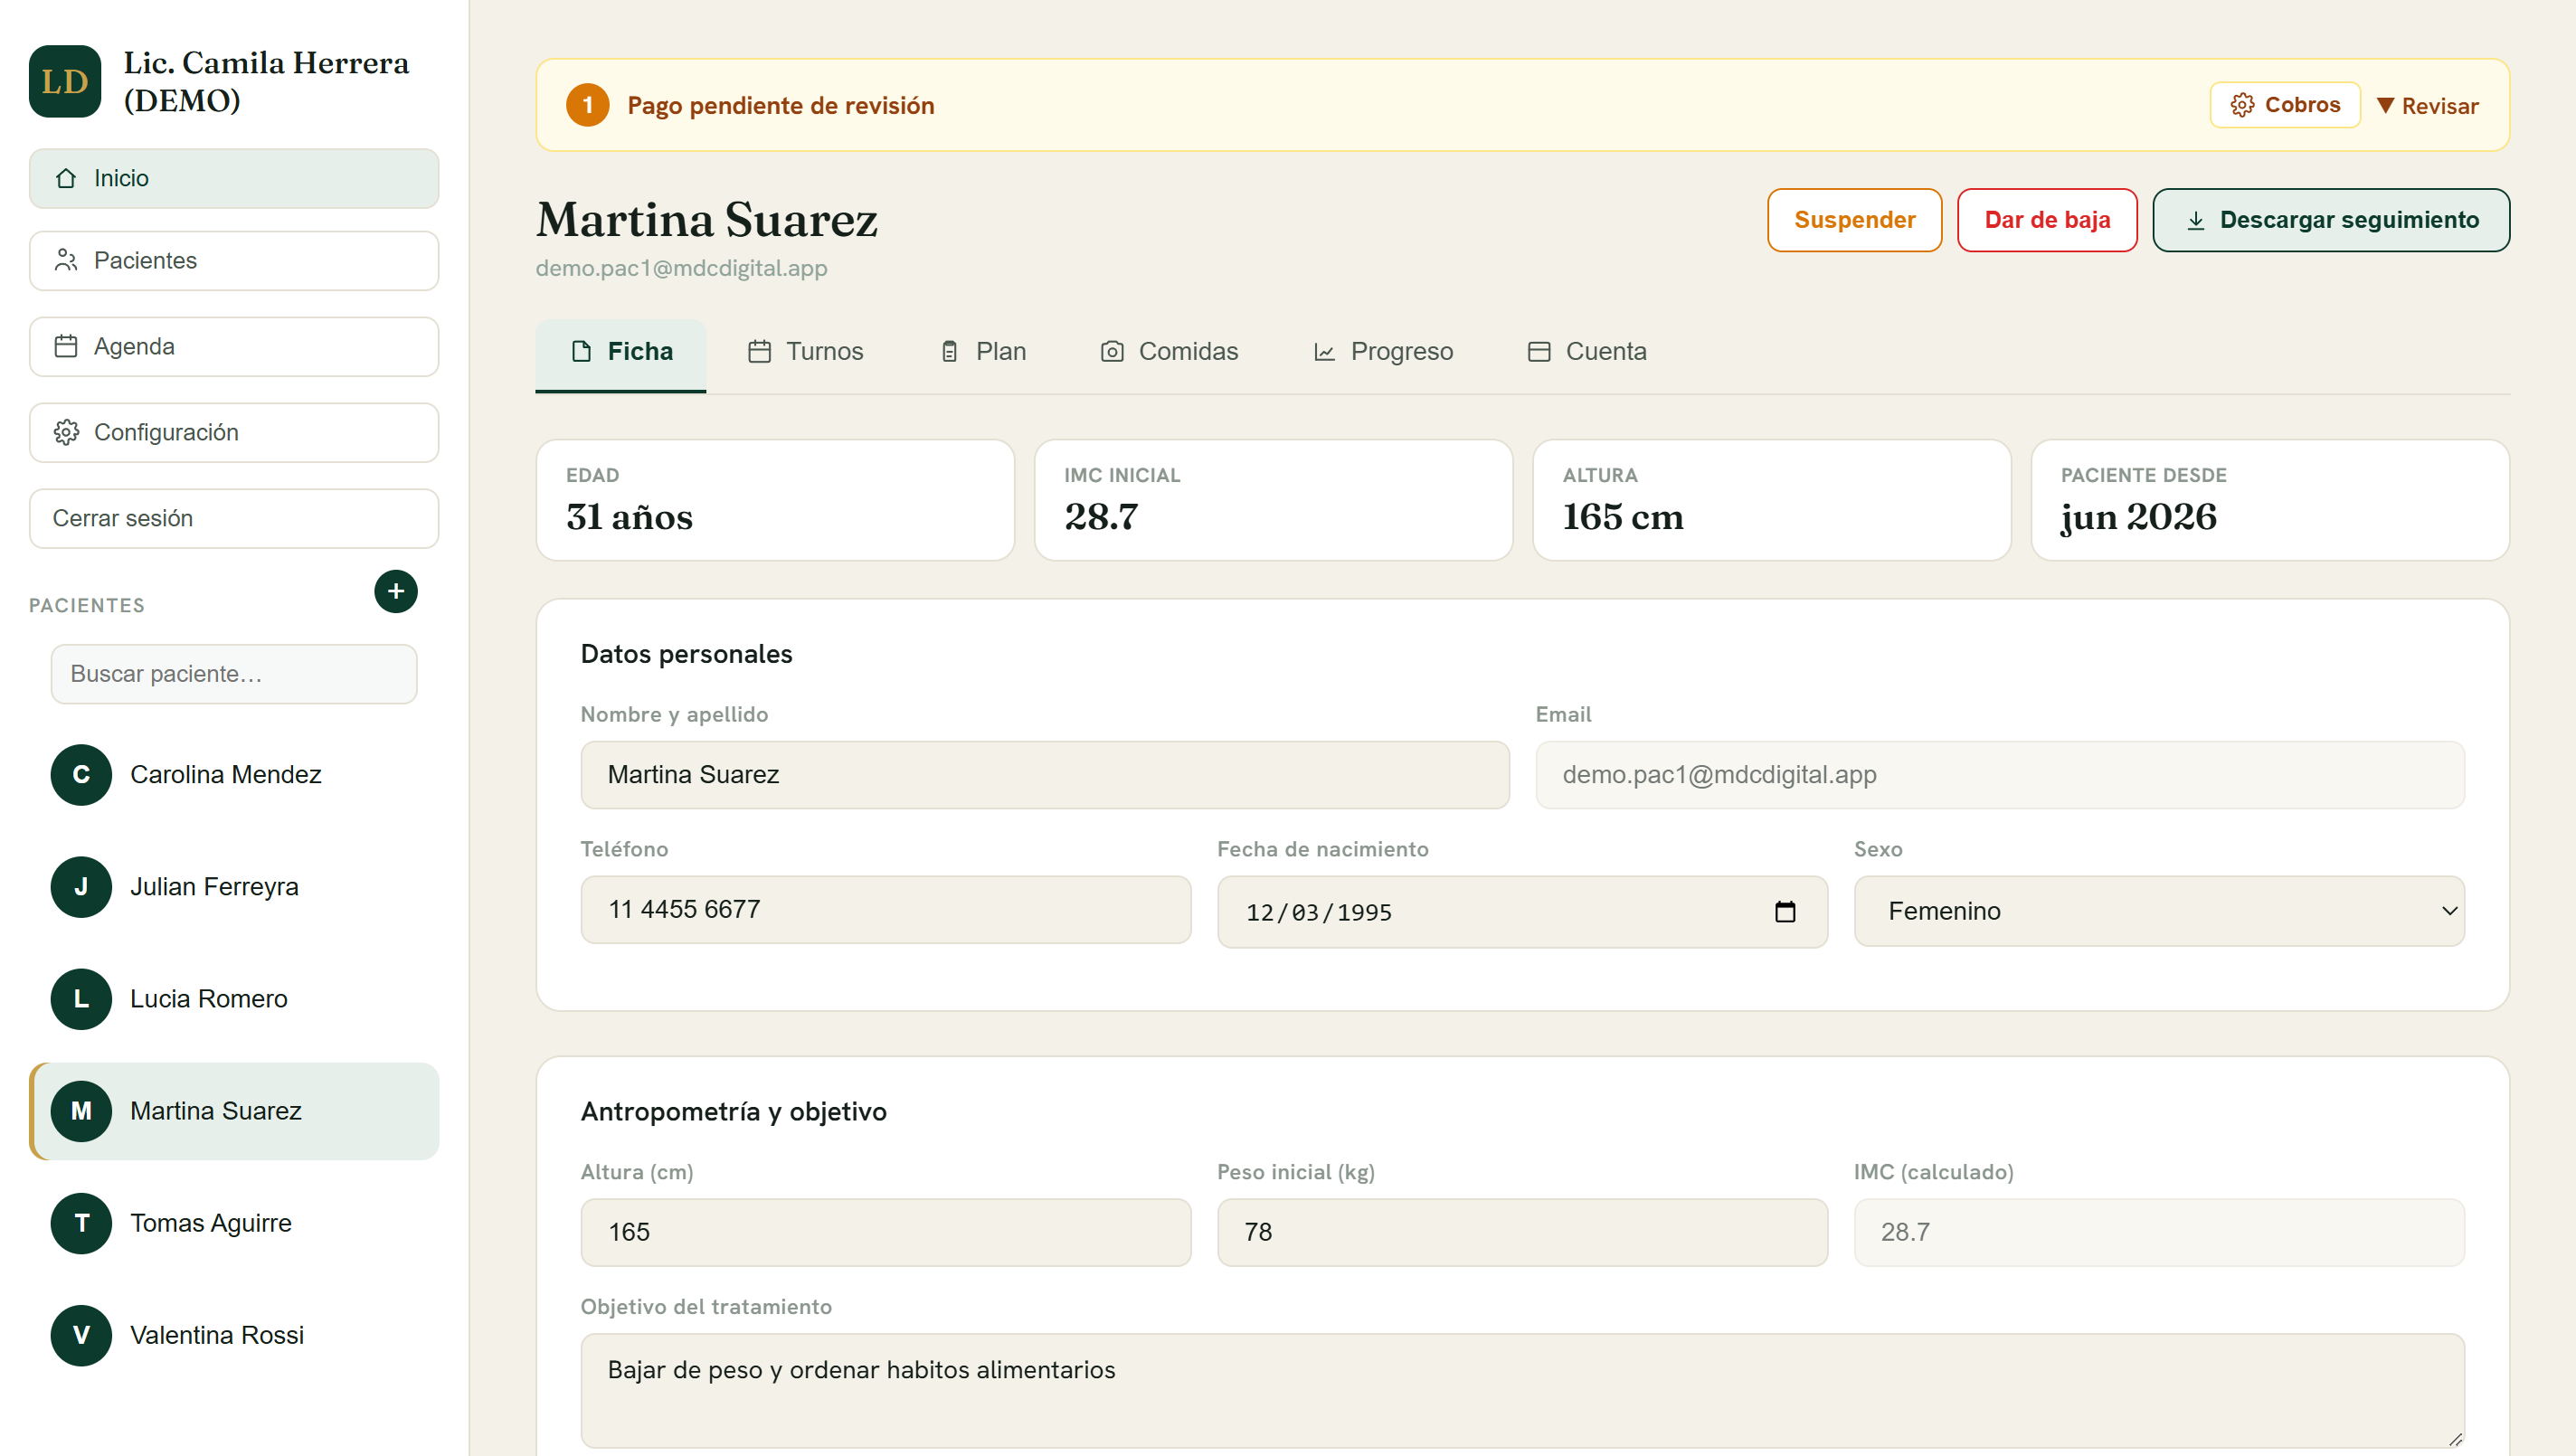Screen dimensions: 2576x1456
Task: Open Pacientes in sidebar
Action: 234,260
